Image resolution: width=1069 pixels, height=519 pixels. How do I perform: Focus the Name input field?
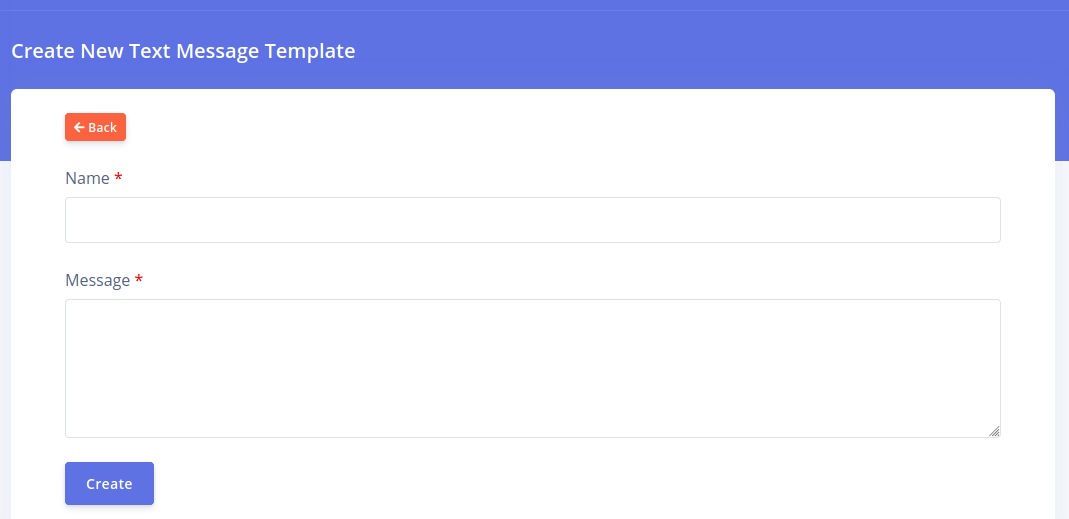532,220
